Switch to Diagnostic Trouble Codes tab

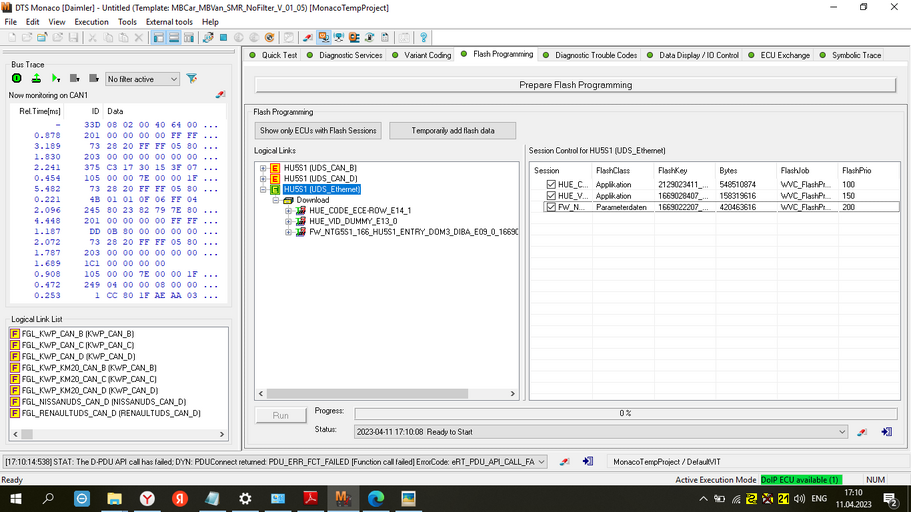click(590, 55)
